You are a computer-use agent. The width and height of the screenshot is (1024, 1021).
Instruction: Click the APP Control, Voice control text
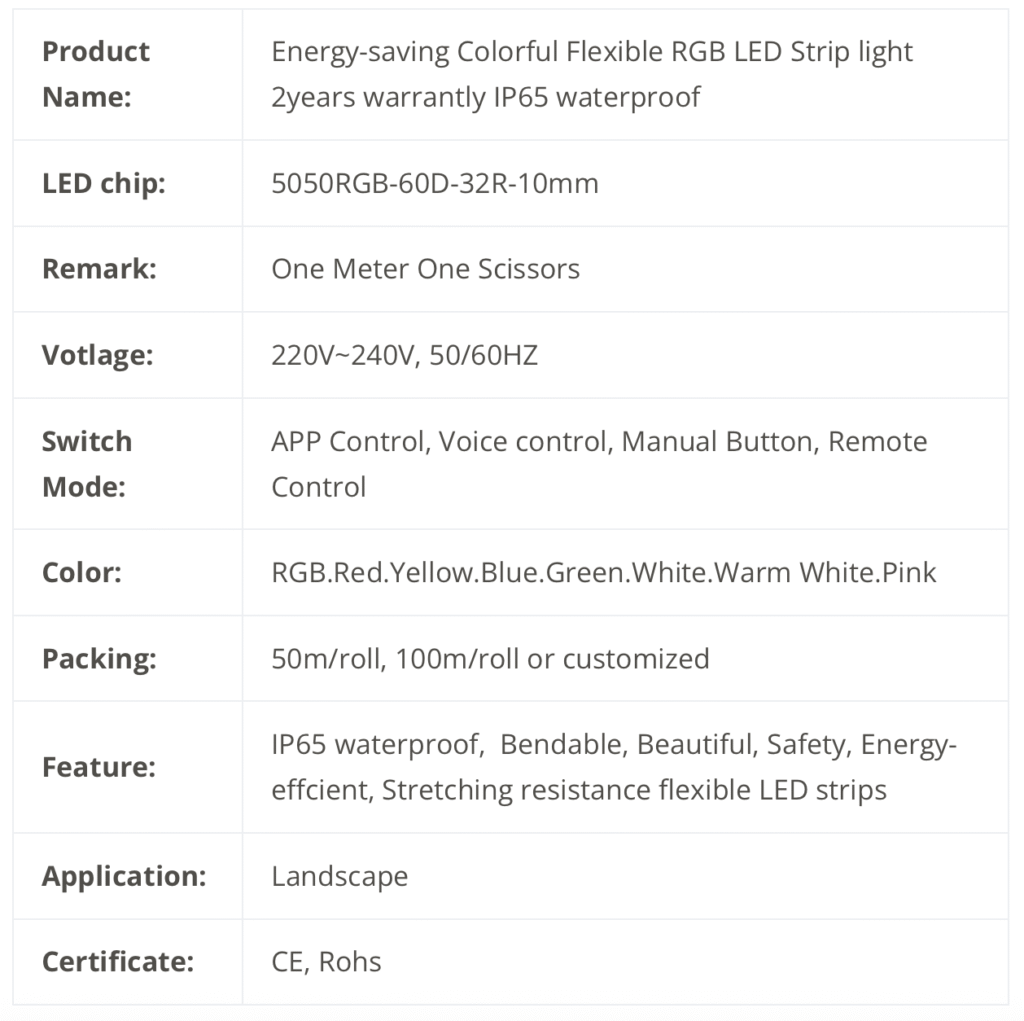pyautogui.click(x=598, y=464)
